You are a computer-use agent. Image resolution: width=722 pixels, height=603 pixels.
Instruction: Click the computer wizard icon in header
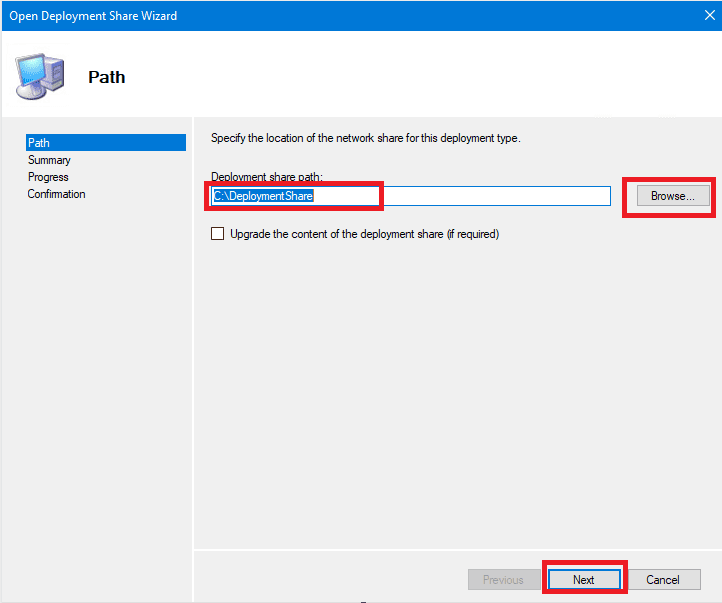coord(40,76)
